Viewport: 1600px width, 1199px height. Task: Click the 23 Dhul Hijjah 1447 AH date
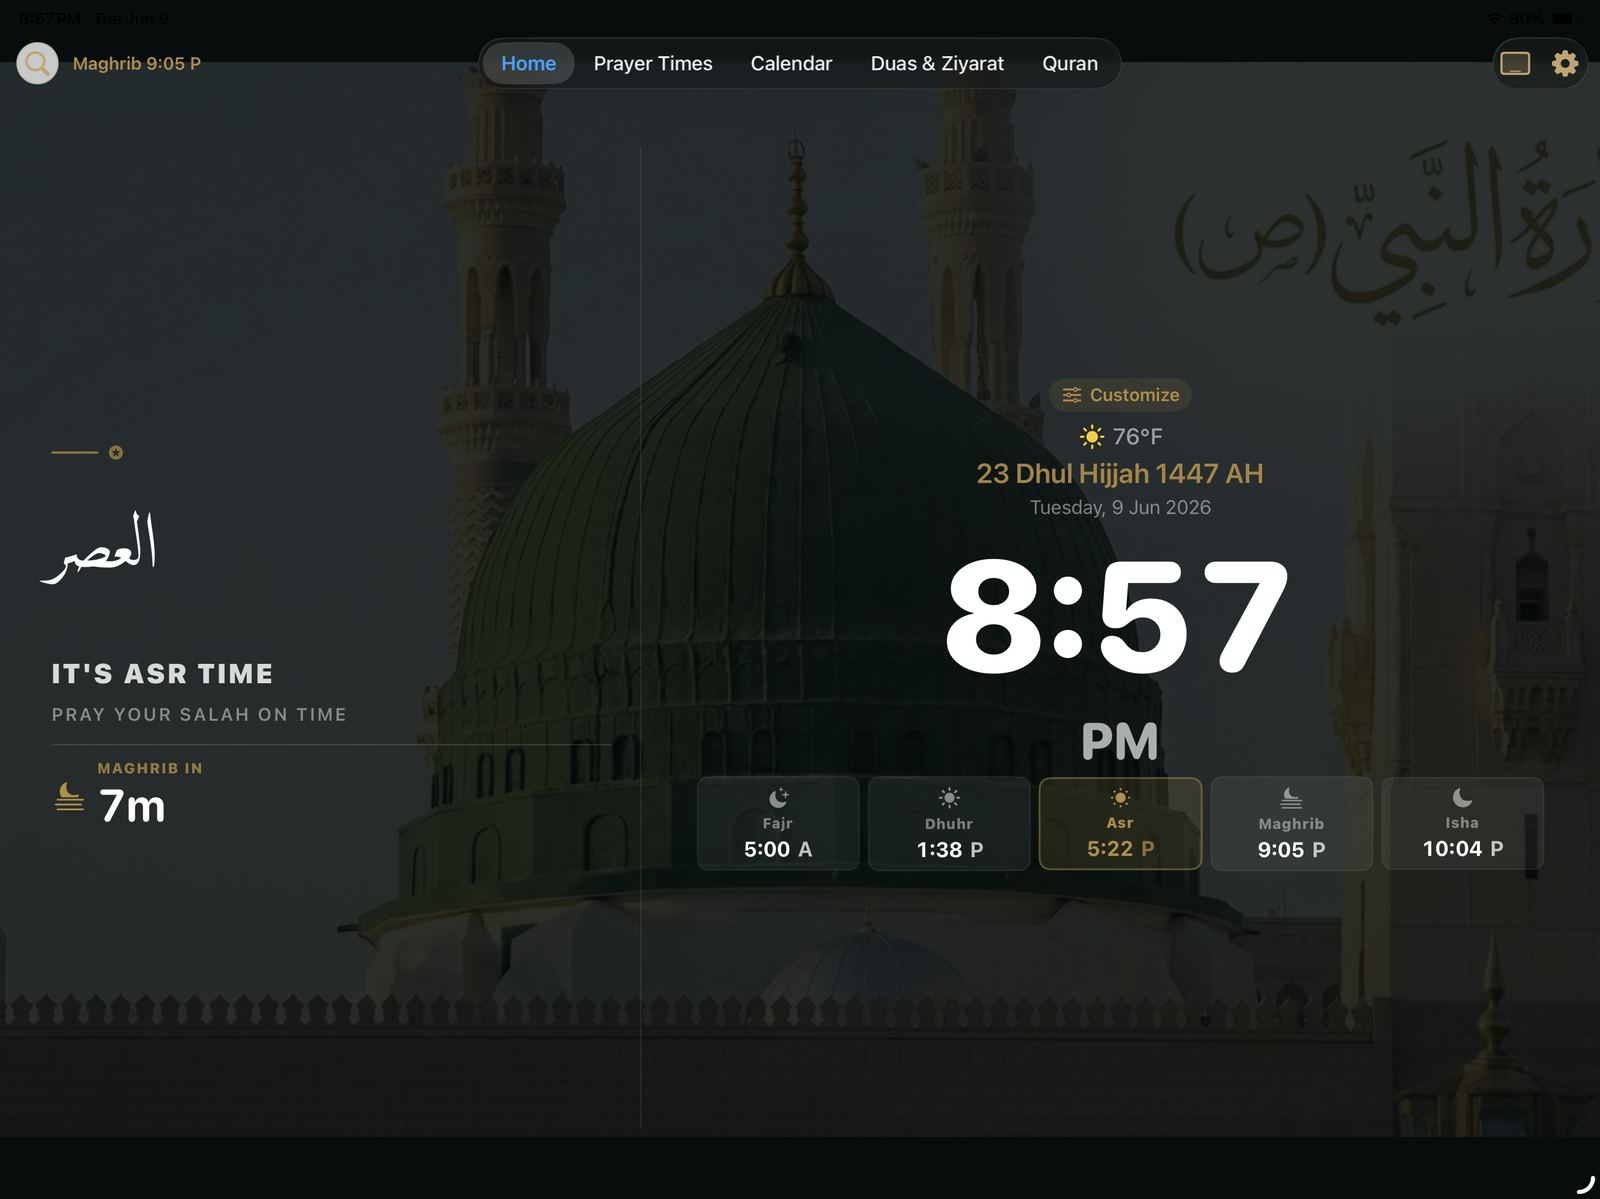coord(1120,474)
